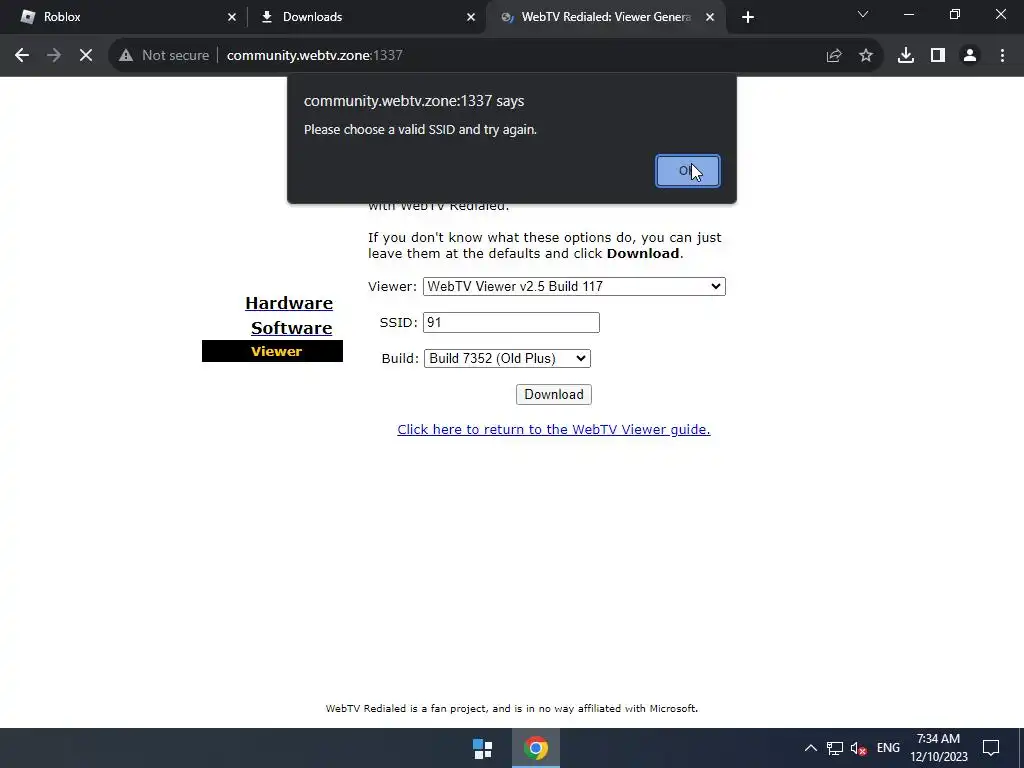
Task: Stop loading the page
Action: [x=86, y=56]
